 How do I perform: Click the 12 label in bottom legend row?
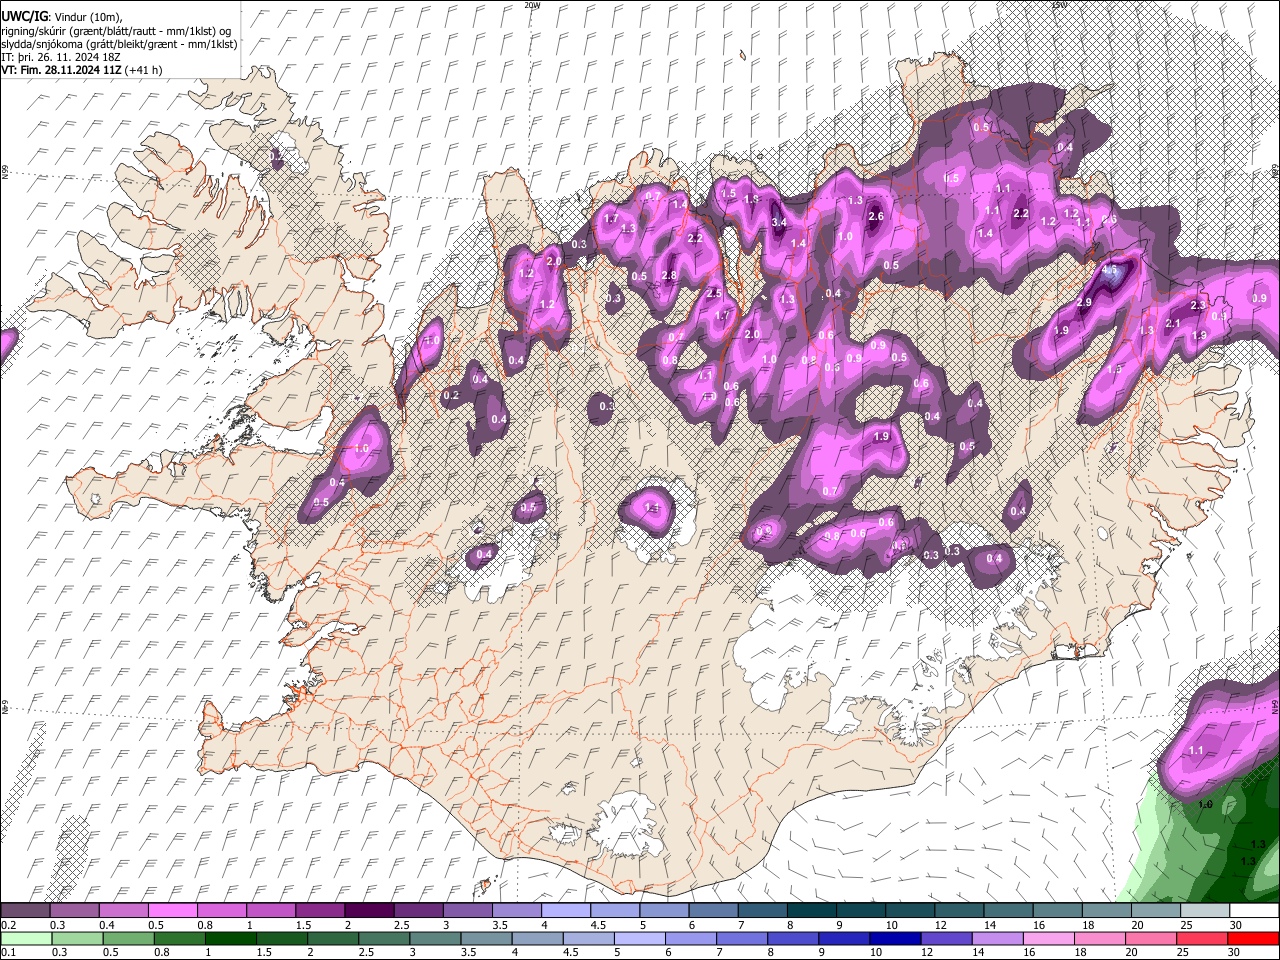(927, 952)
